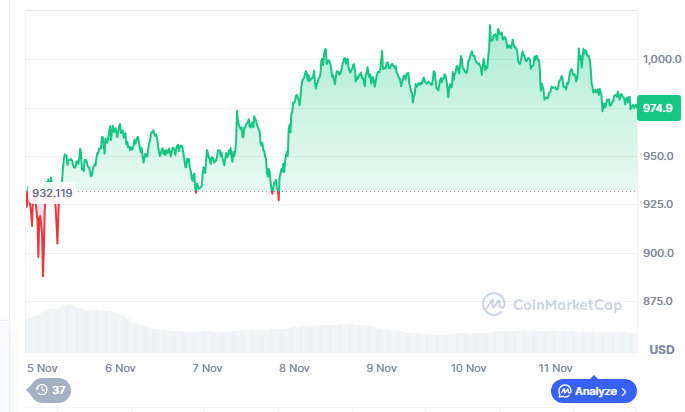This screenshot has width=685, height=412.
Task: Select the 11 Nov date label
Action: point(555,367)
